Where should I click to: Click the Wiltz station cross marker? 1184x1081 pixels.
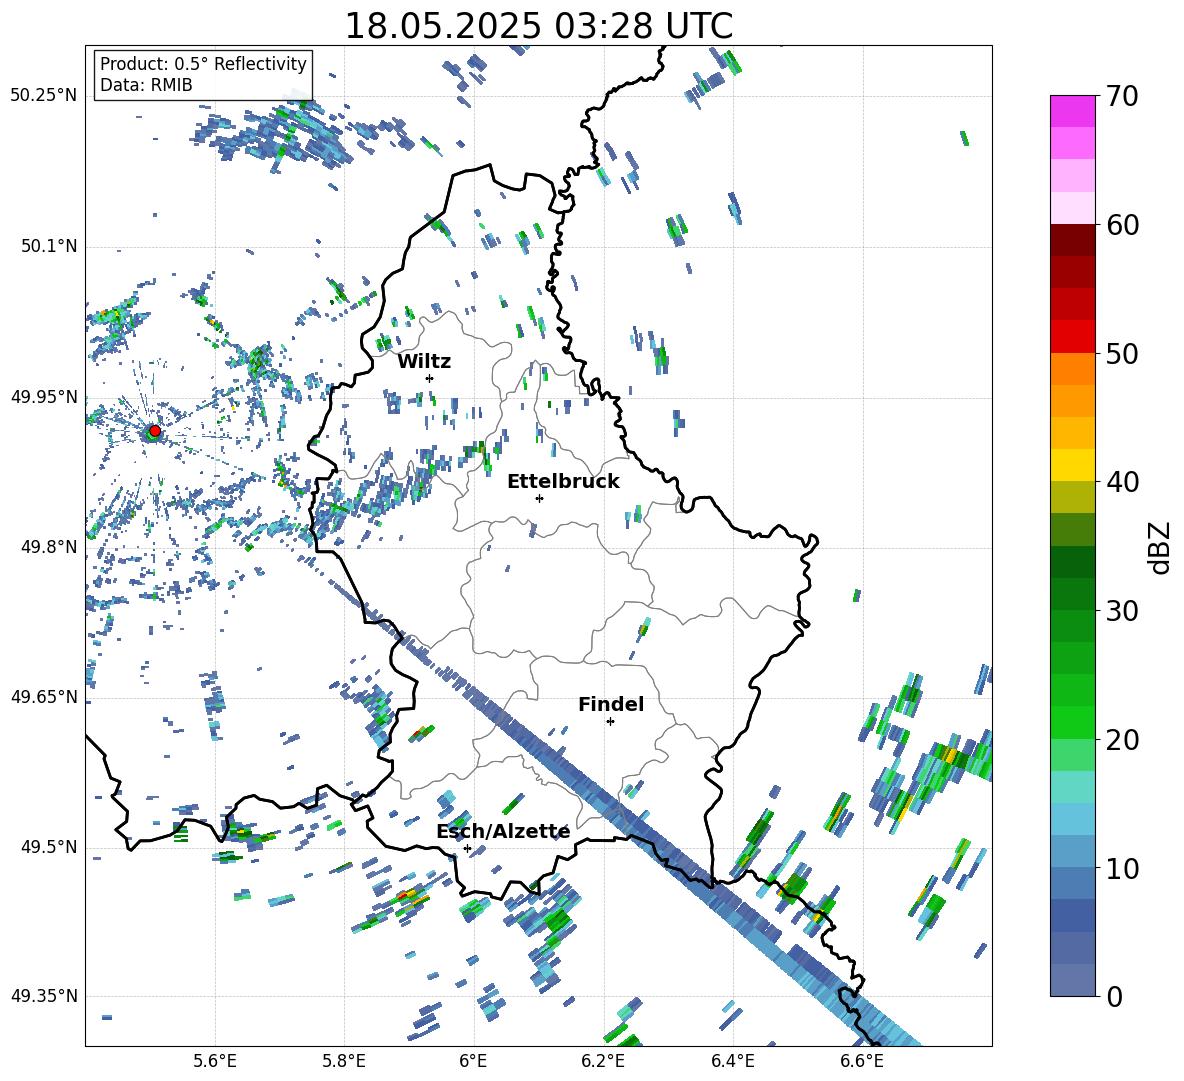pyautogui.click(x=430, y=378)
